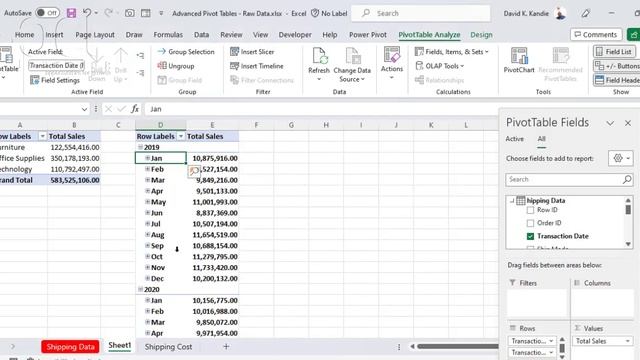The width and height of the screenshot is (640, 360).
Task: Switch to All fields view
Action: (x=541, y=139)
